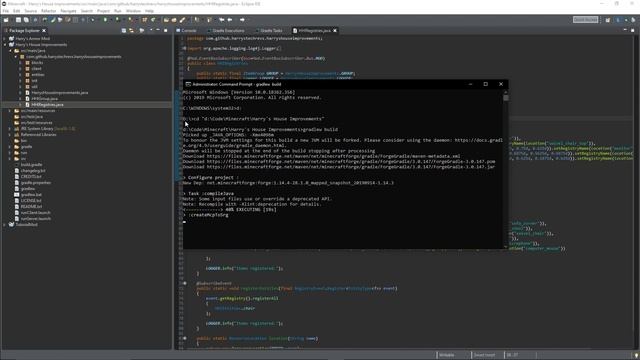The height and width of the screenshot is (360, 640).
Task: Select HHRegistries.java in tree
Action: click(47, 104)
